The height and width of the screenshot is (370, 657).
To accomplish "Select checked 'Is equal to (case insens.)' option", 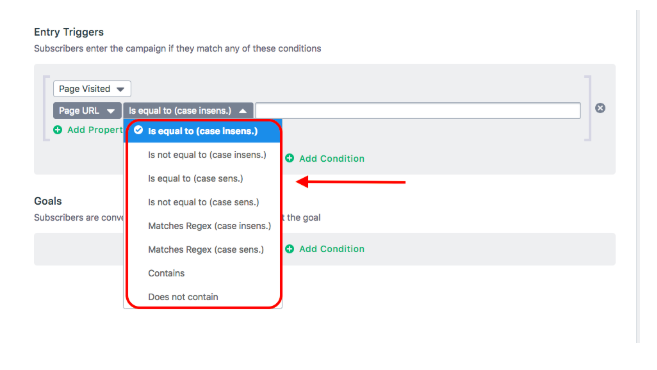I will pyautogui.click(x=203, y=131).
